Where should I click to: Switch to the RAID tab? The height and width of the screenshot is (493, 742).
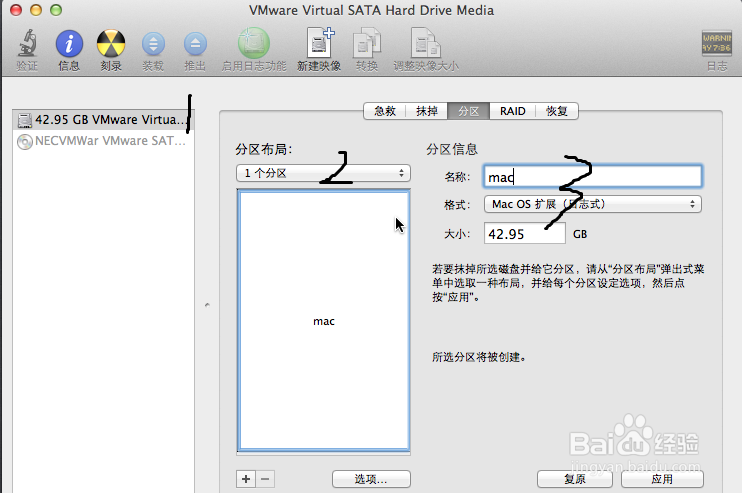pyautogui.click(x=512, y=111)
